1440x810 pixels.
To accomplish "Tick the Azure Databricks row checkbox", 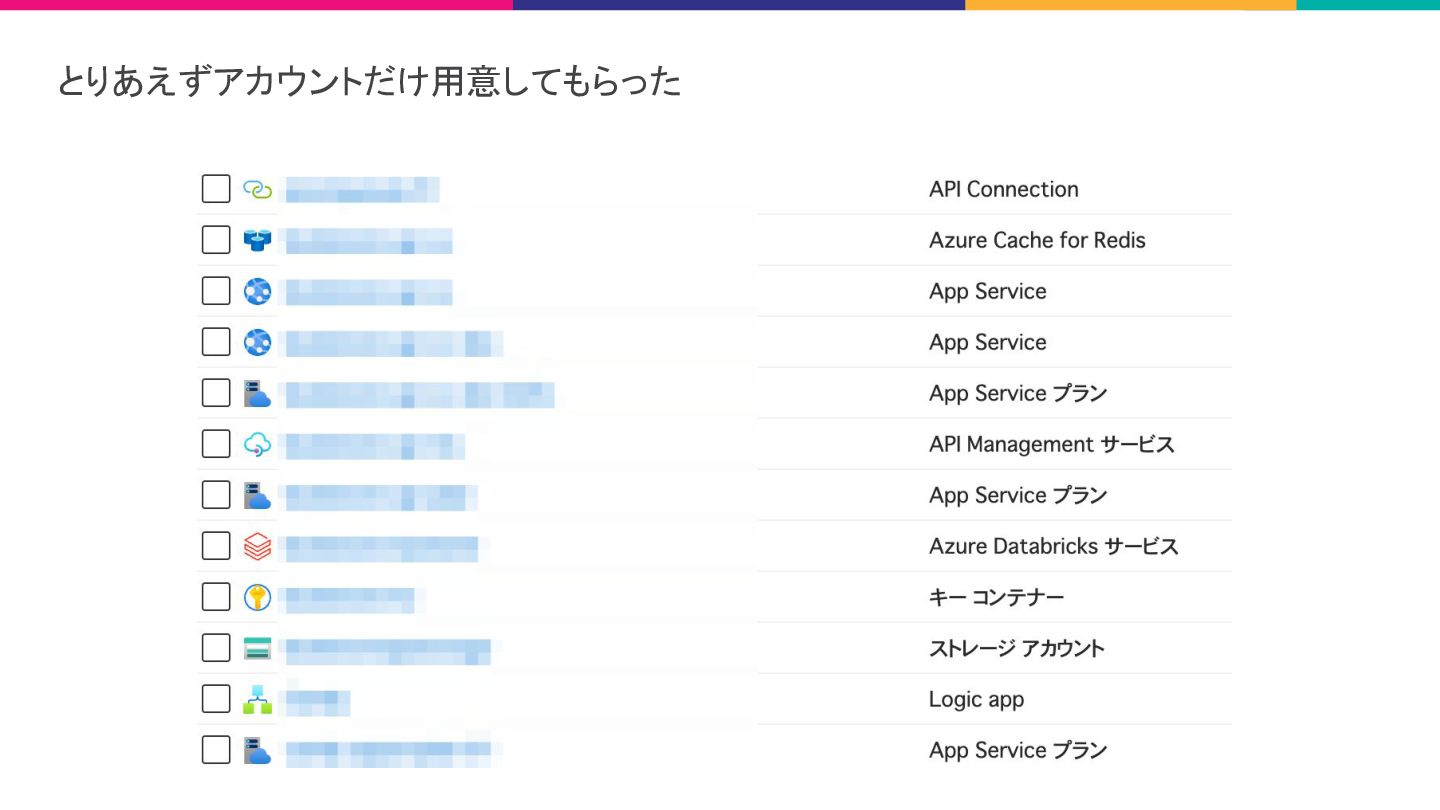I will point(216,546).
